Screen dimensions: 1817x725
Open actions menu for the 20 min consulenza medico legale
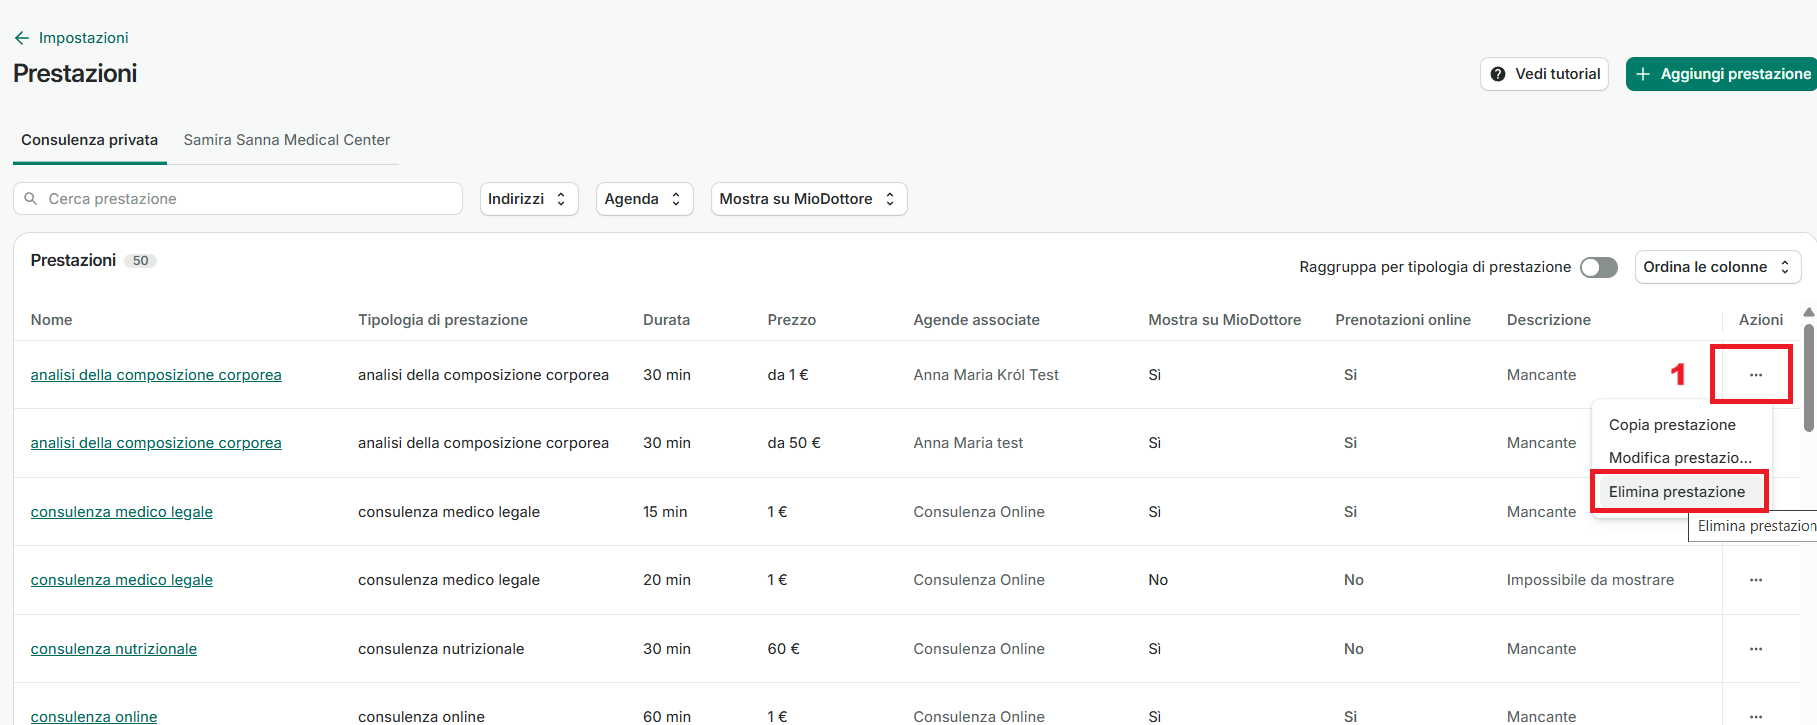tap(1756, 580)
